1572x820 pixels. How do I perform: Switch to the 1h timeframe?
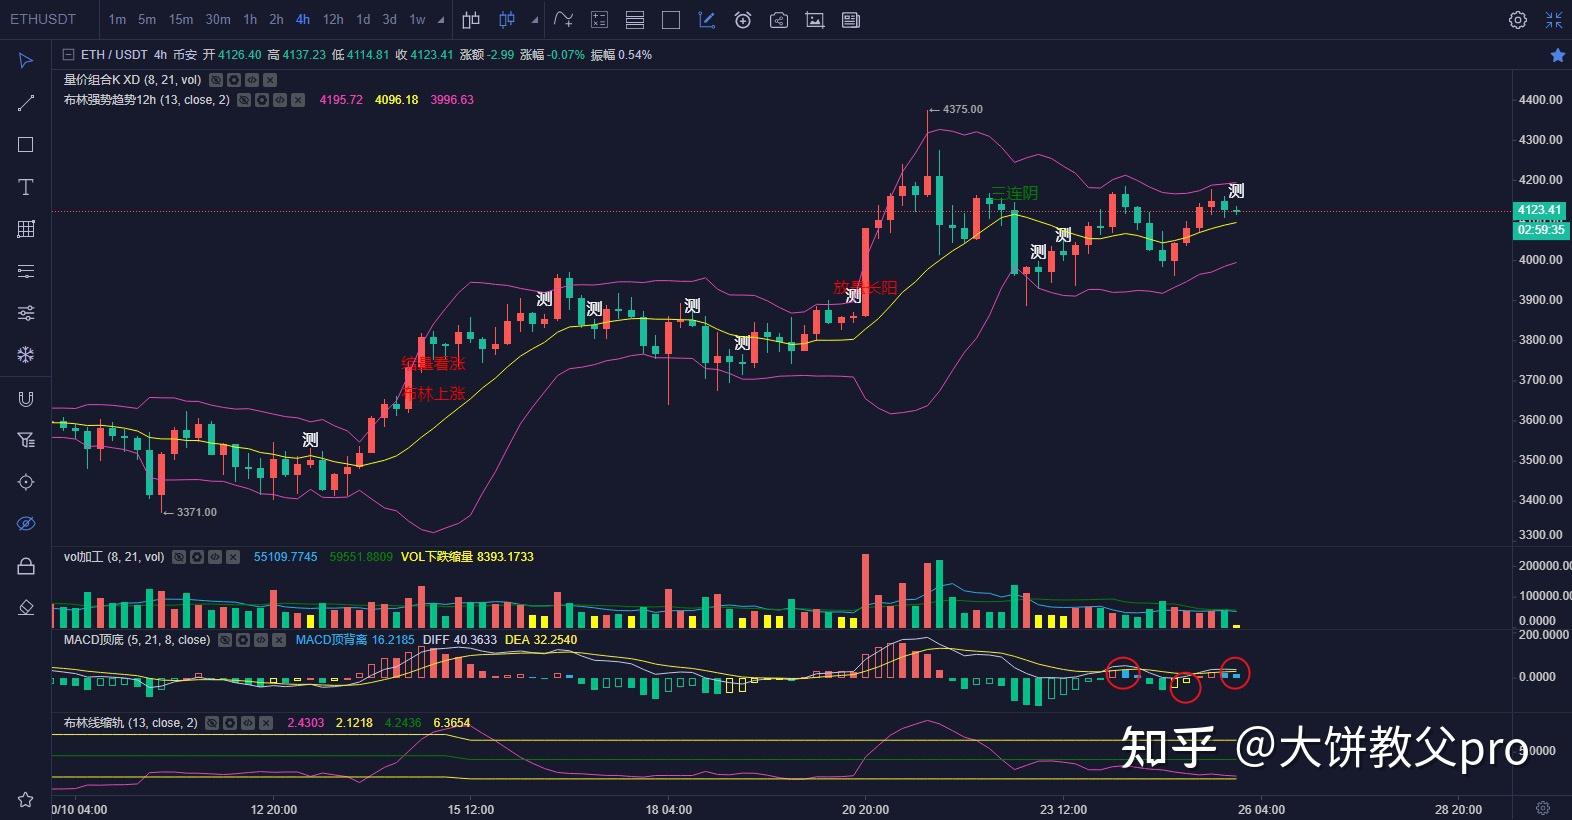click(250, 20)
